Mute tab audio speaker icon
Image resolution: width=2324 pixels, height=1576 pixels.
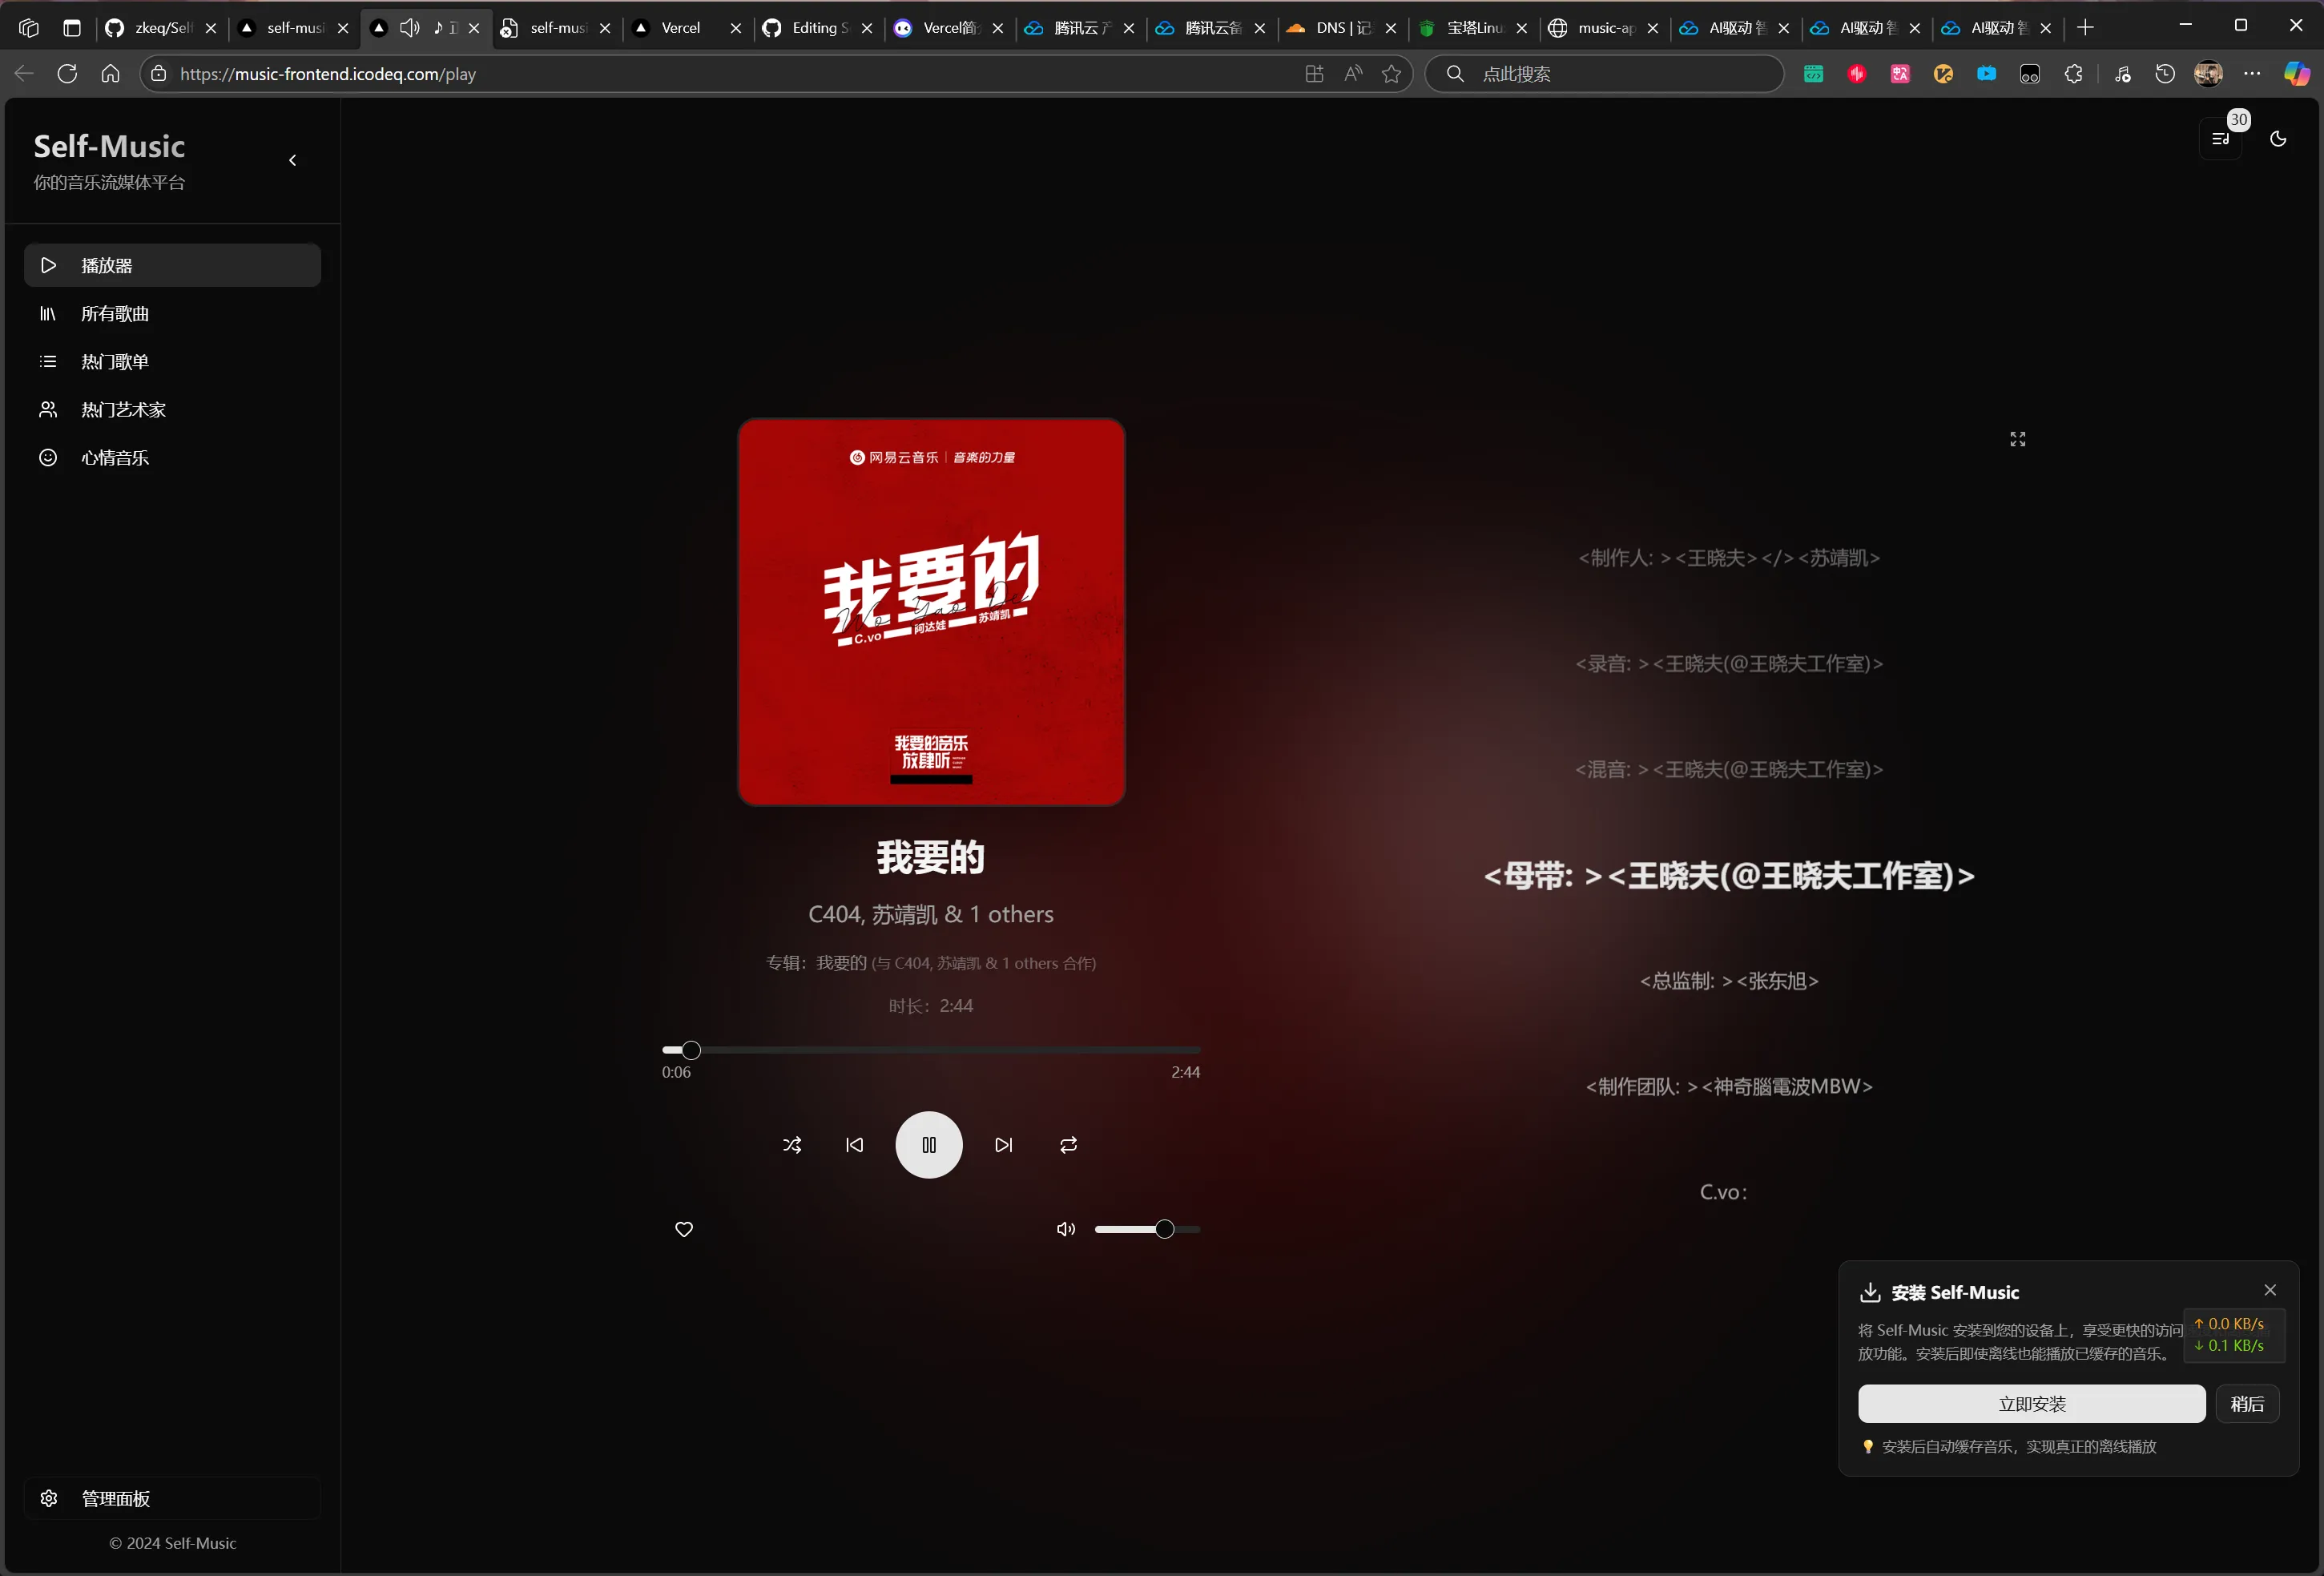coord(409,28)
